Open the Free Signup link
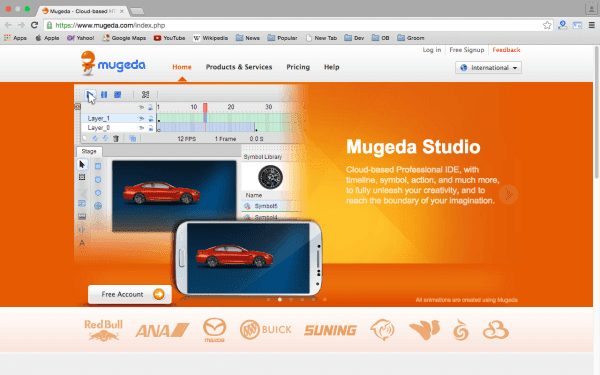The height and width of the screenshot is (375, 600). tap(467, 50)
